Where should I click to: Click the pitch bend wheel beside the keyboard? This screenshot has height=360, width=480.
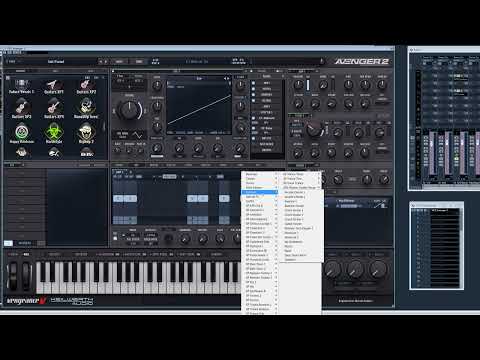click(13, 275)
